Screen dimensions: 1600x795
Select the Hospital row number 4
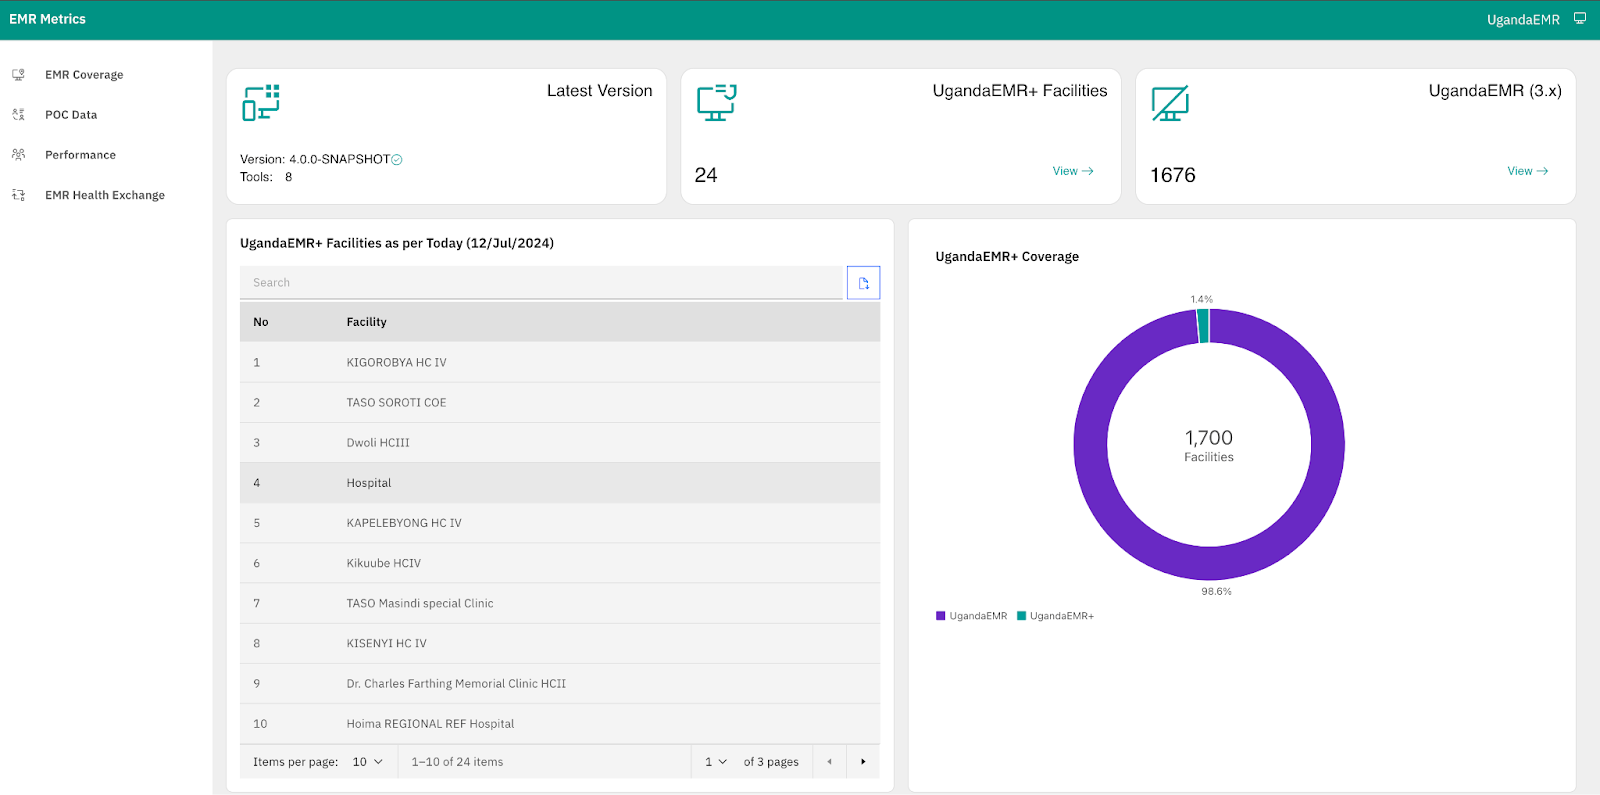click(x=560, y=483)
